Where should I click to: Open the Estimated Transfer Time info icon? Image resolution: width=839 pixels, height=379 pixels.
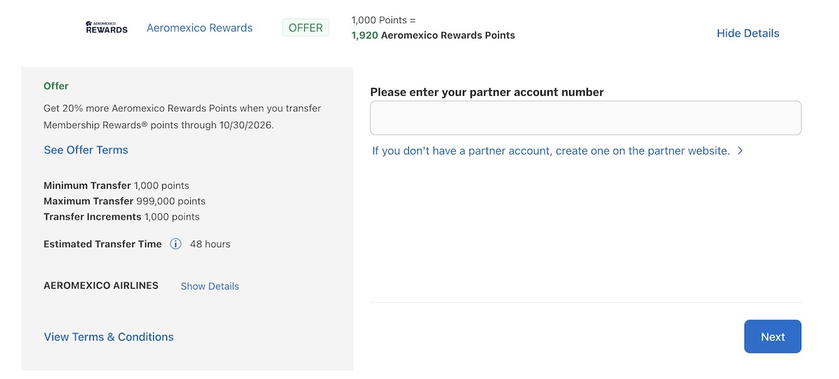[x=176, y=244]
